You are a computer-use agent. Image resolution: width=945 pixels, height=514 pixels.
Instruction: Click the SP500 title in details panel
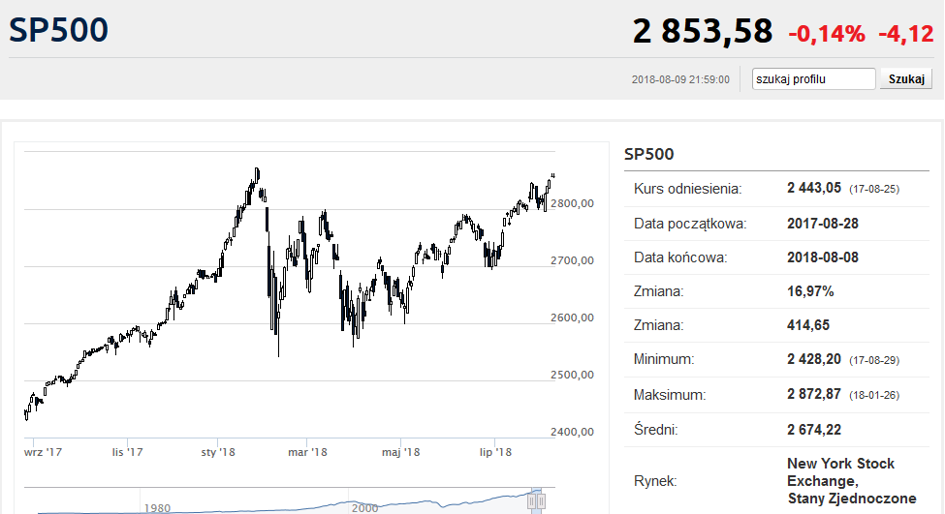point(649,154)
